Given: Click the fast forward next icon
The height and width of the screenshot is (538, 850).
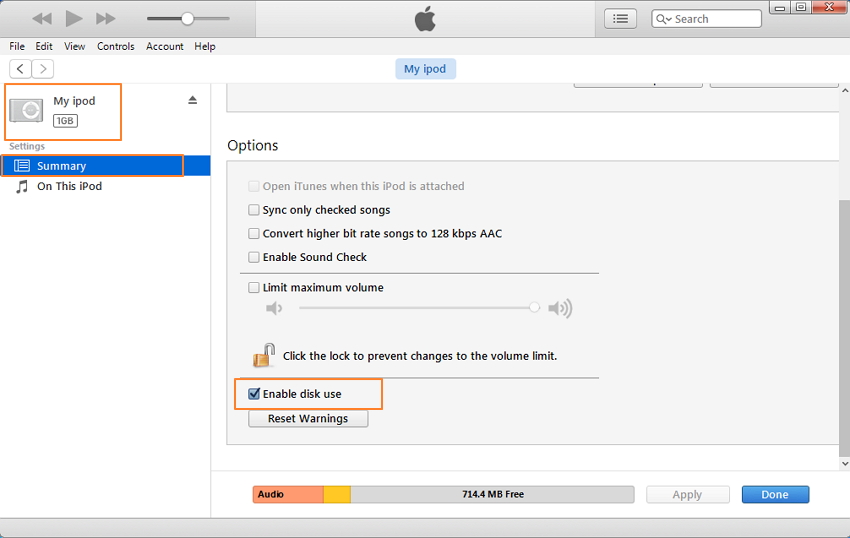Looking at the screenshot, I should click(x=105, y=19).
